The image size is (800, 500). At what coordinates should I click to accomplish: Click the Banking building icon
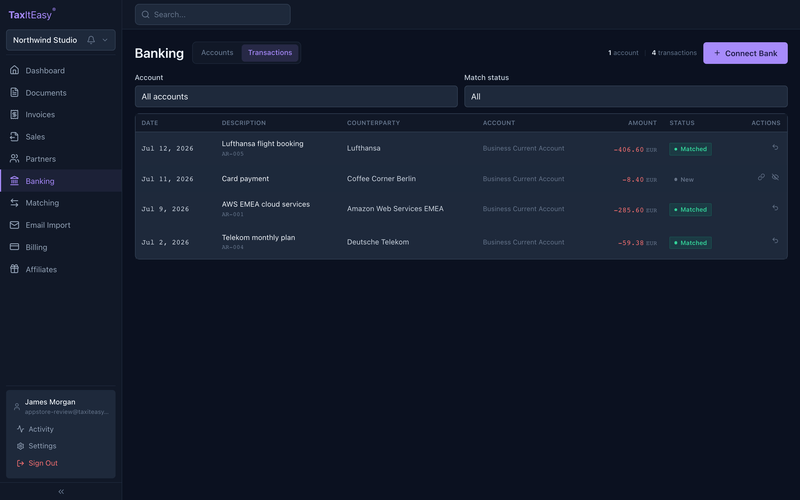pyautogui.click(x=14, y=181)
